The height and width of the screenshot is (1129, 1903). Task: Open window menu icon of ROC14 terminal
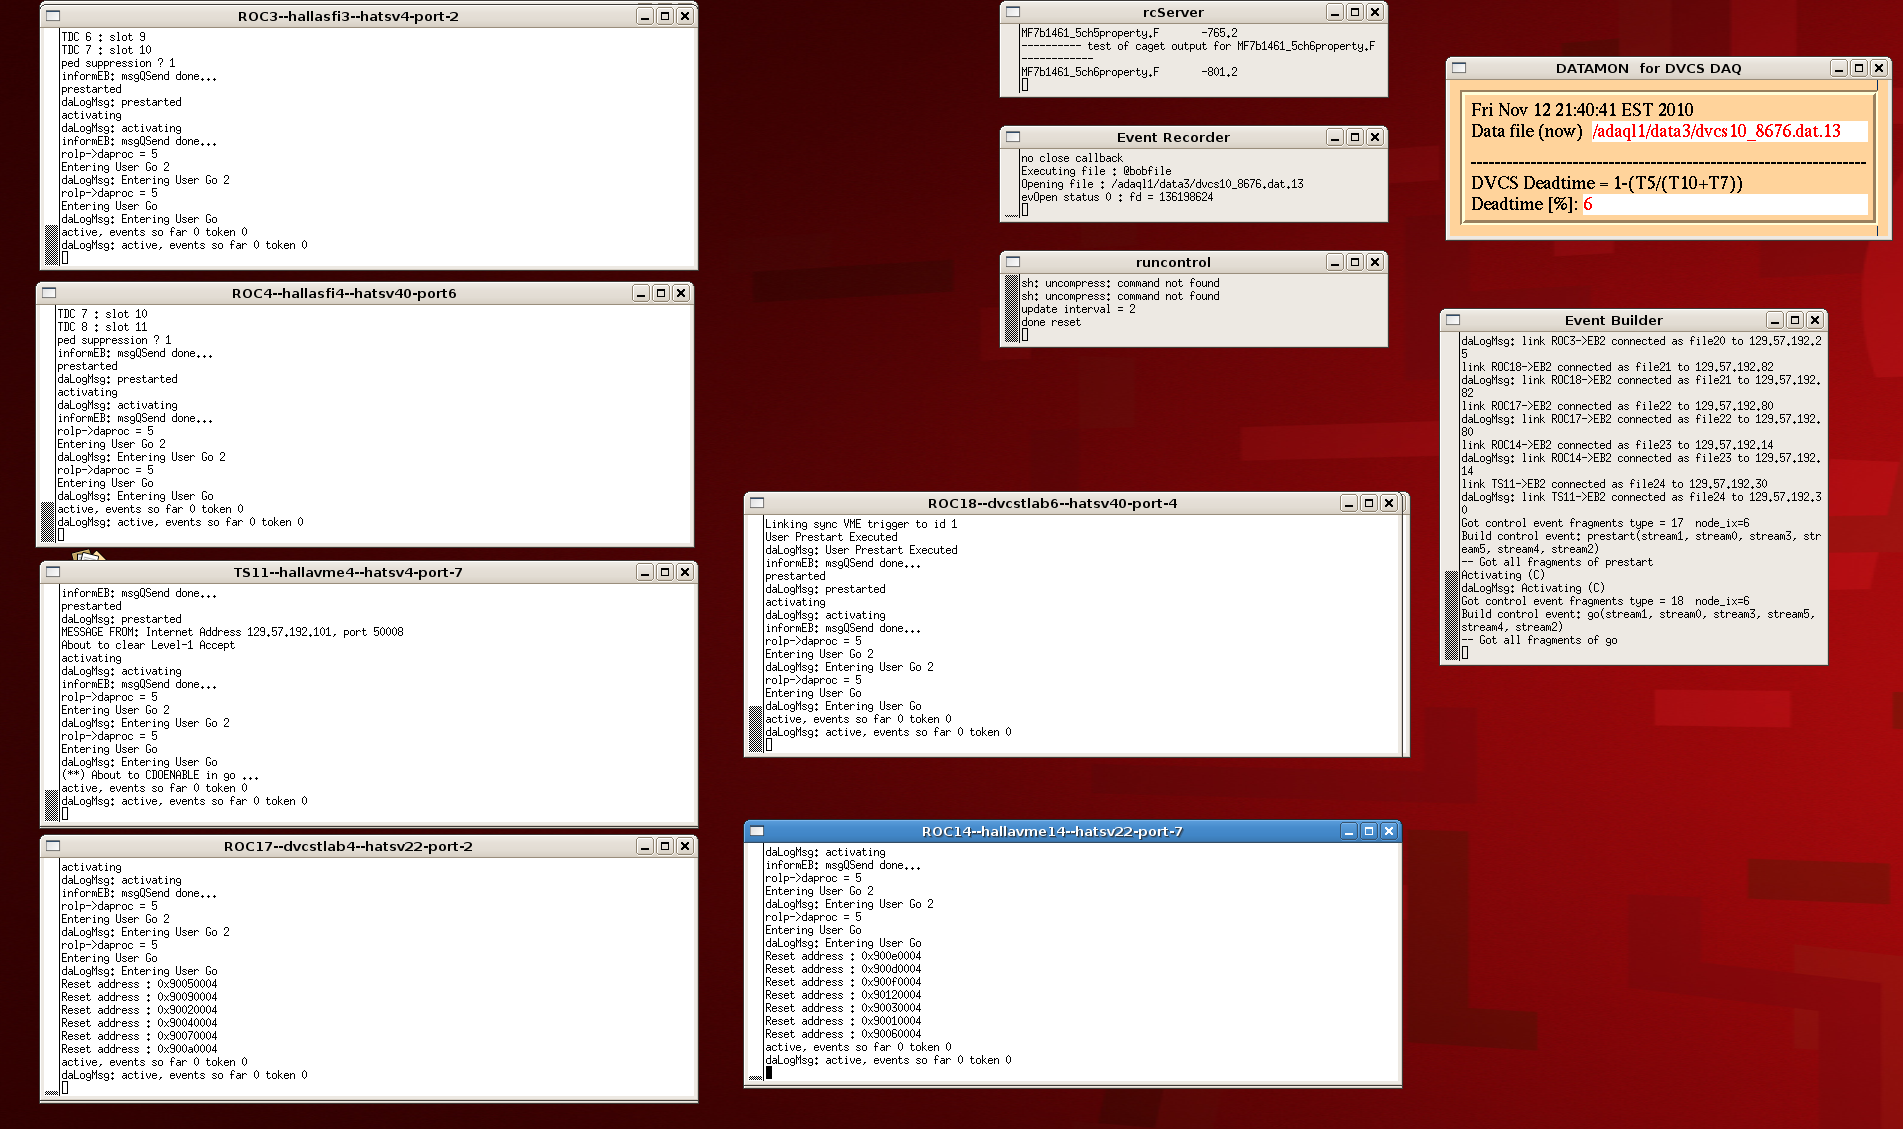pos(757,831)
